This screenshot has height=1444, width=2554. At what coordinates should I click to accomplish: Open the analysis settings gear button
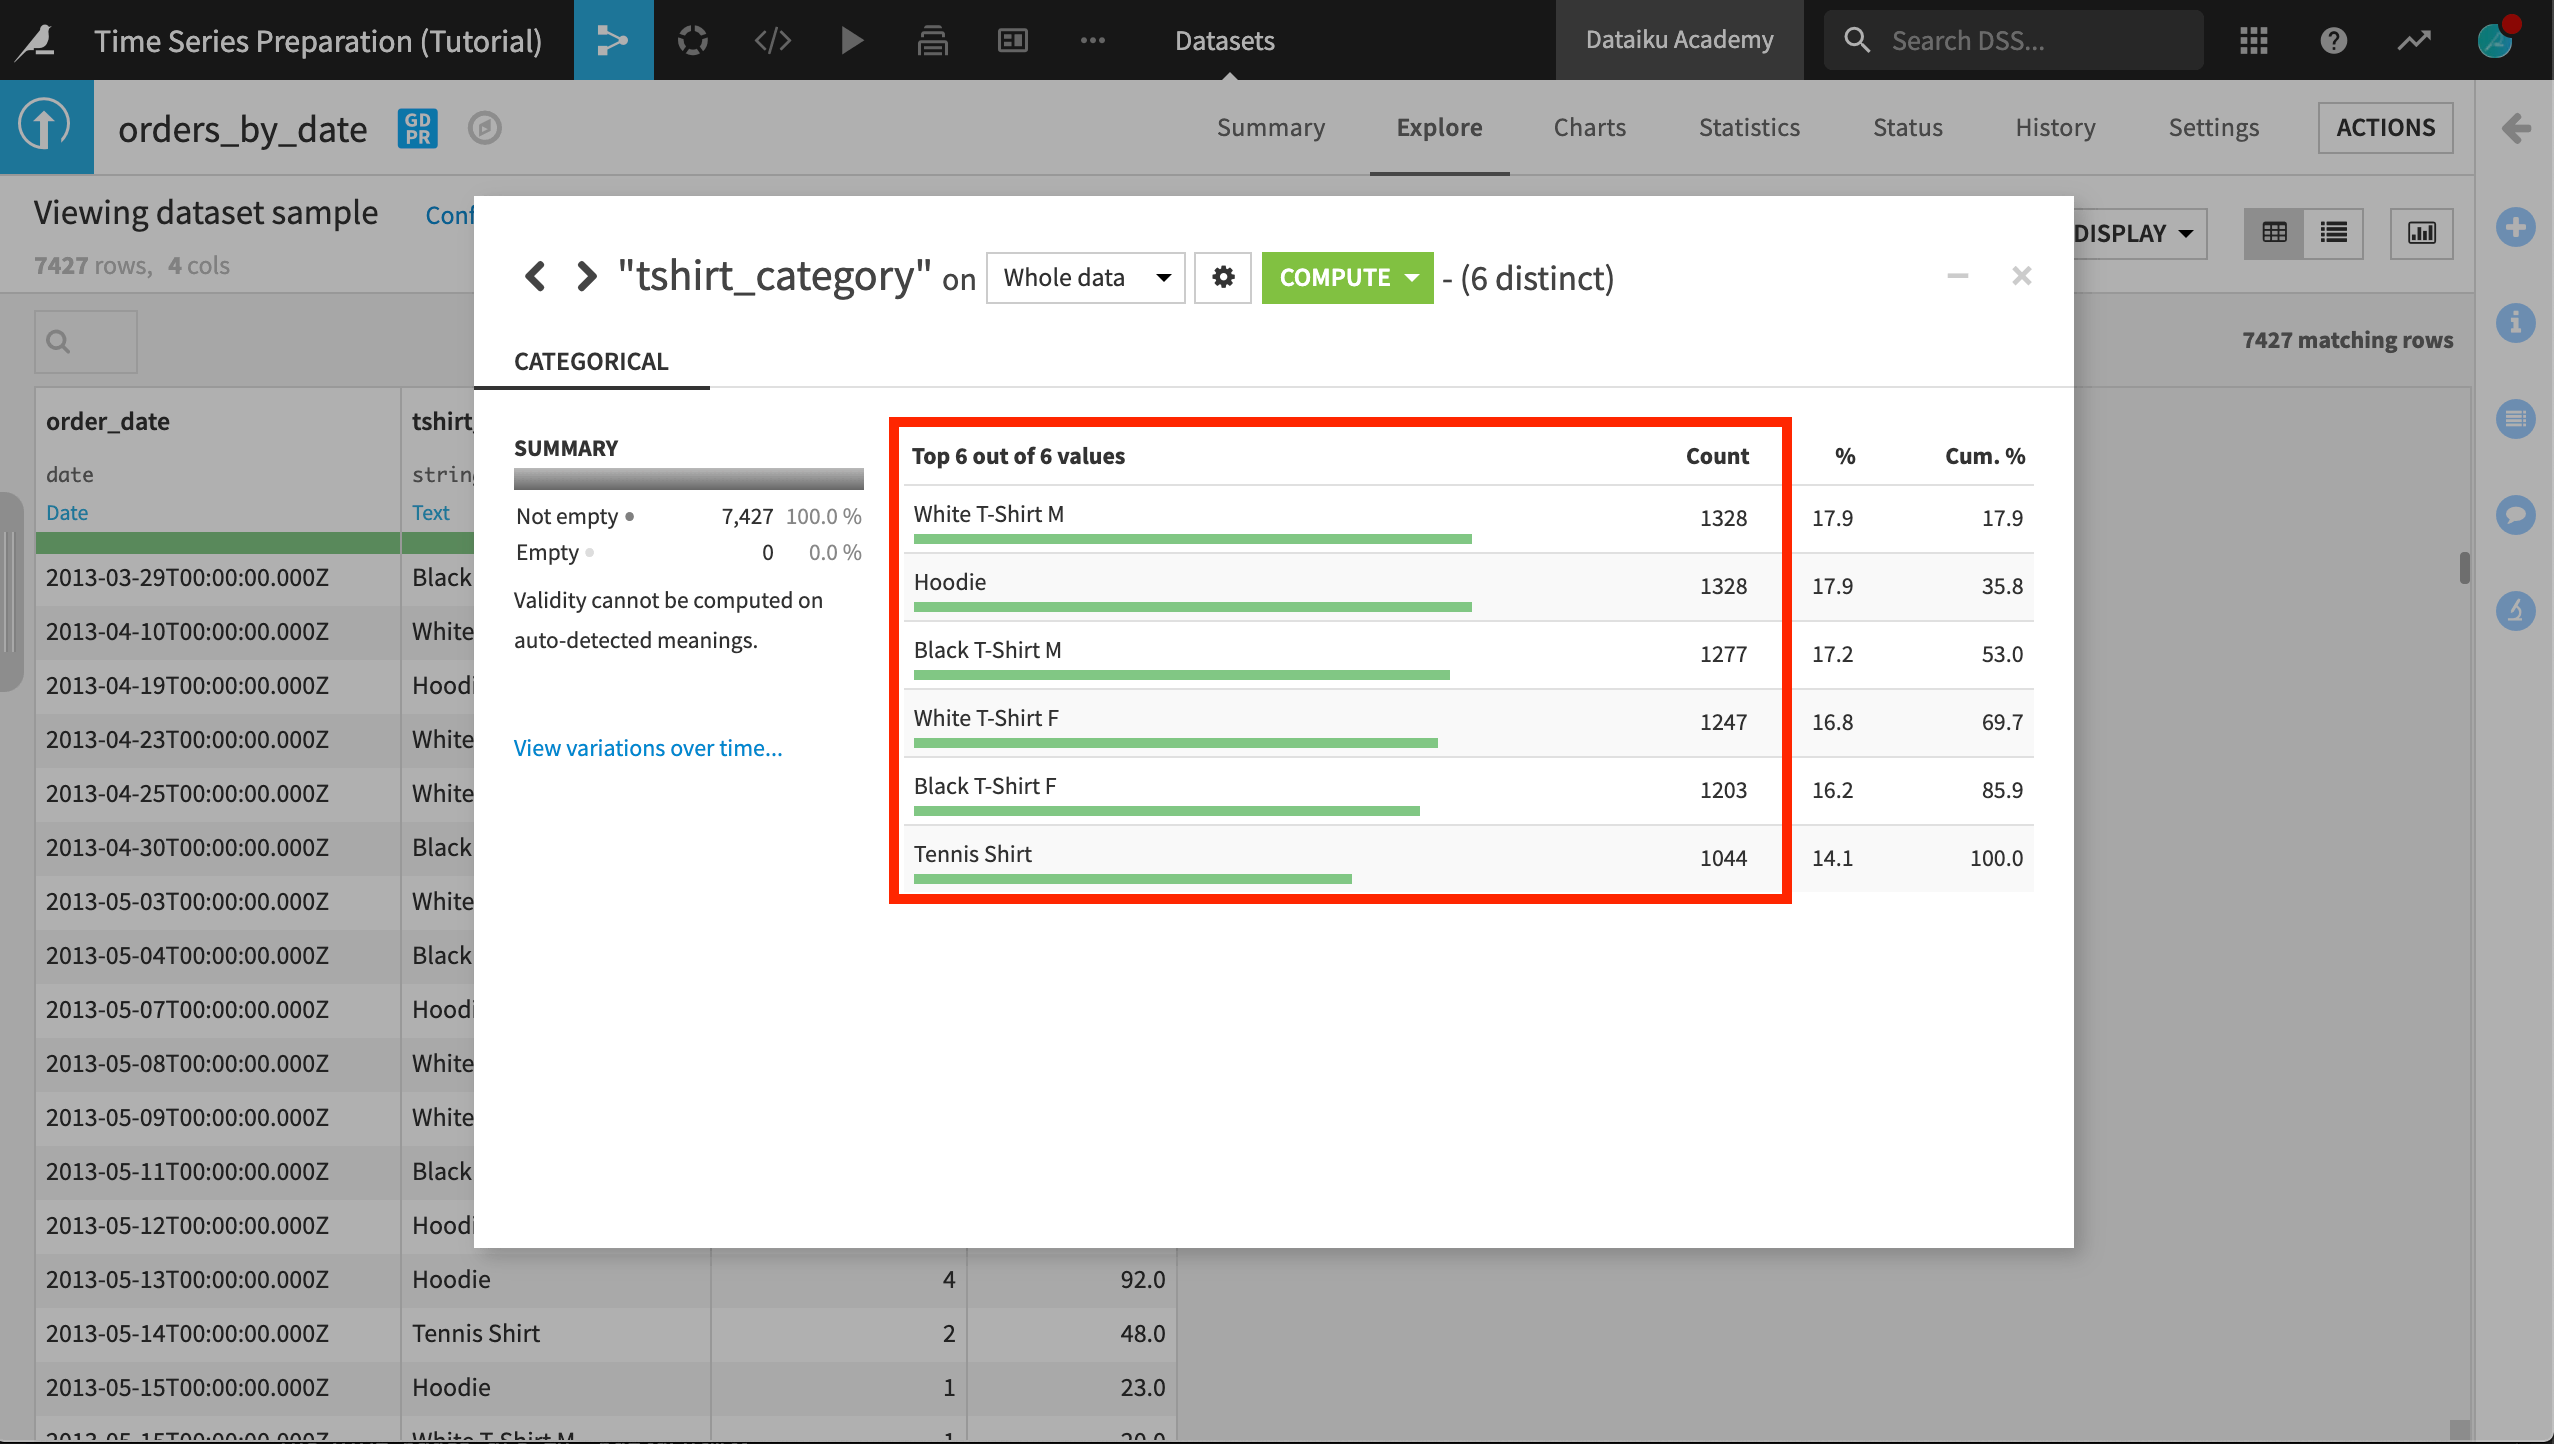[1223, 277]
